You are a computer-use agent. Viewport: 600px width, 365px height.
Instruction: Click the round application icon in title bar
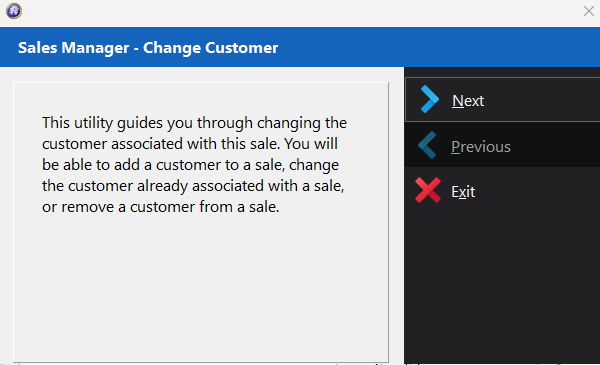coord(14,11)
